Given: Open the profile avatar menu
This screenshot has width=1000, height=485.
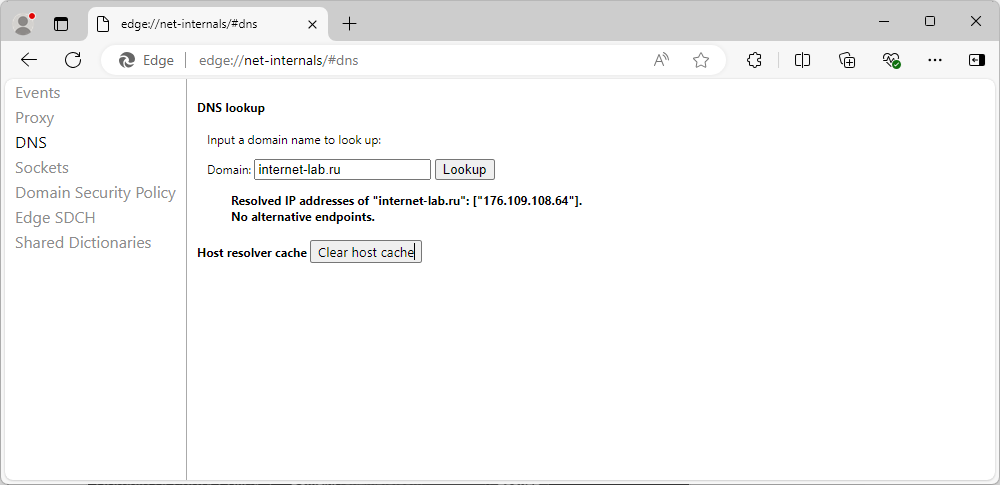Looking at the screenshot, I should (24, 24).
